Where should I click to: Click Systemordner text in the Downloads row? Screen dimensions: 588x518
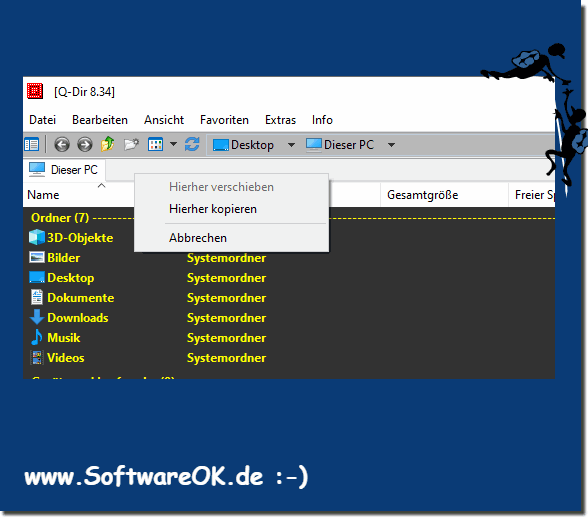coord(226,318)
